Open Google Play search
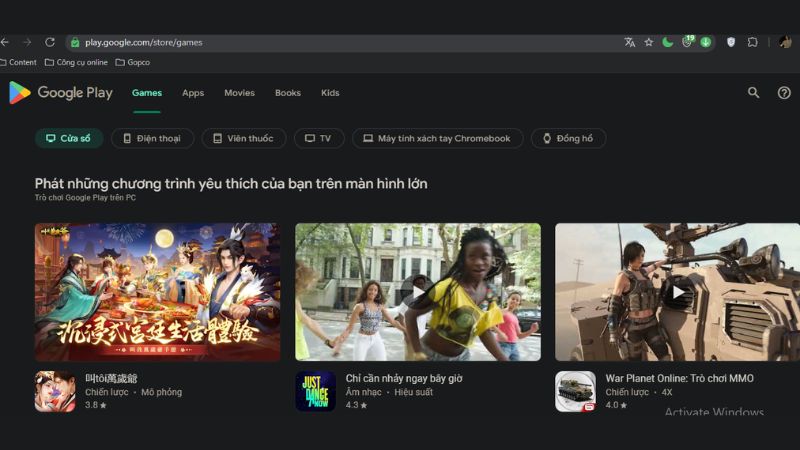This screenshot has width=800, height=450. pyautogui.click(x=753, y=93)
